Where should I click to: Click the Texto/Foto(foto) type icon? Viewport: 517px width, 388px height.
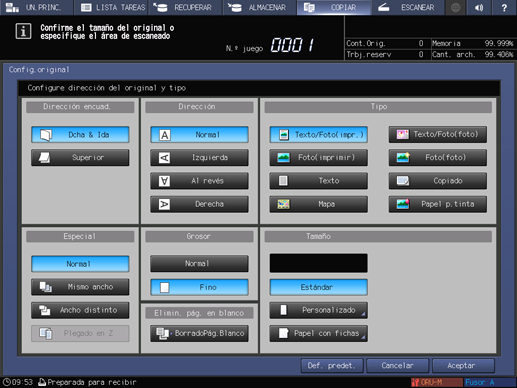pos(403,134)
